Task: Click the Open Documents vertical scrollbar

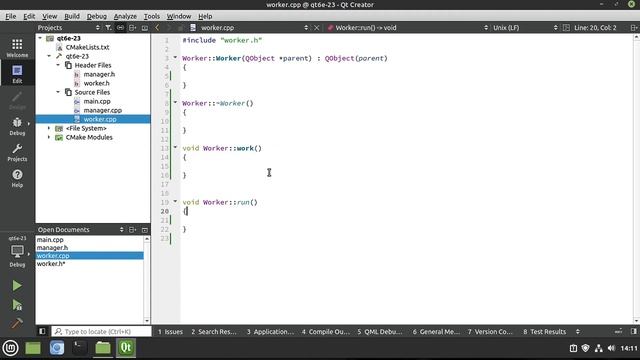Action: point(147,280)
